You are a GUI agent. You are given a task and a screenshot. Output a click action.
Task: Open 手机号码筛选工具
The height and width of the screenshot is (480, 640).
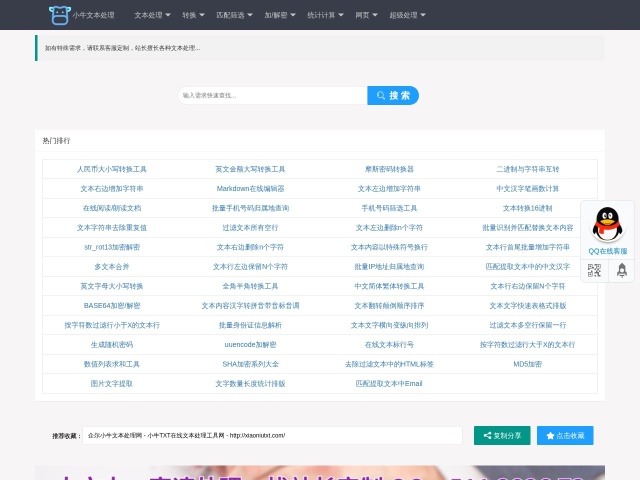click(x=389, y=208)
